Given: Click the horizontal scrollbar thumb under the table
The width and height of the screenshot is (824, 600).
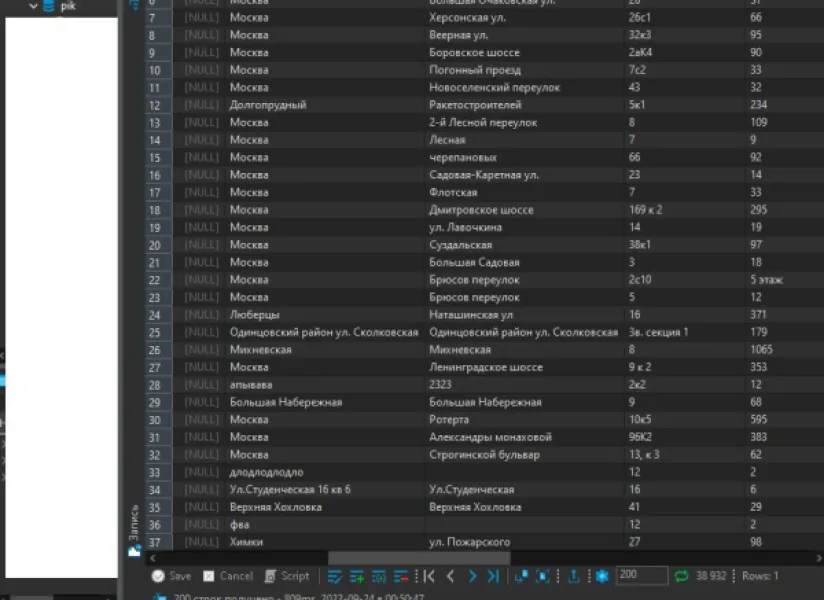Looking at the screenshot, I should (419, 558).
